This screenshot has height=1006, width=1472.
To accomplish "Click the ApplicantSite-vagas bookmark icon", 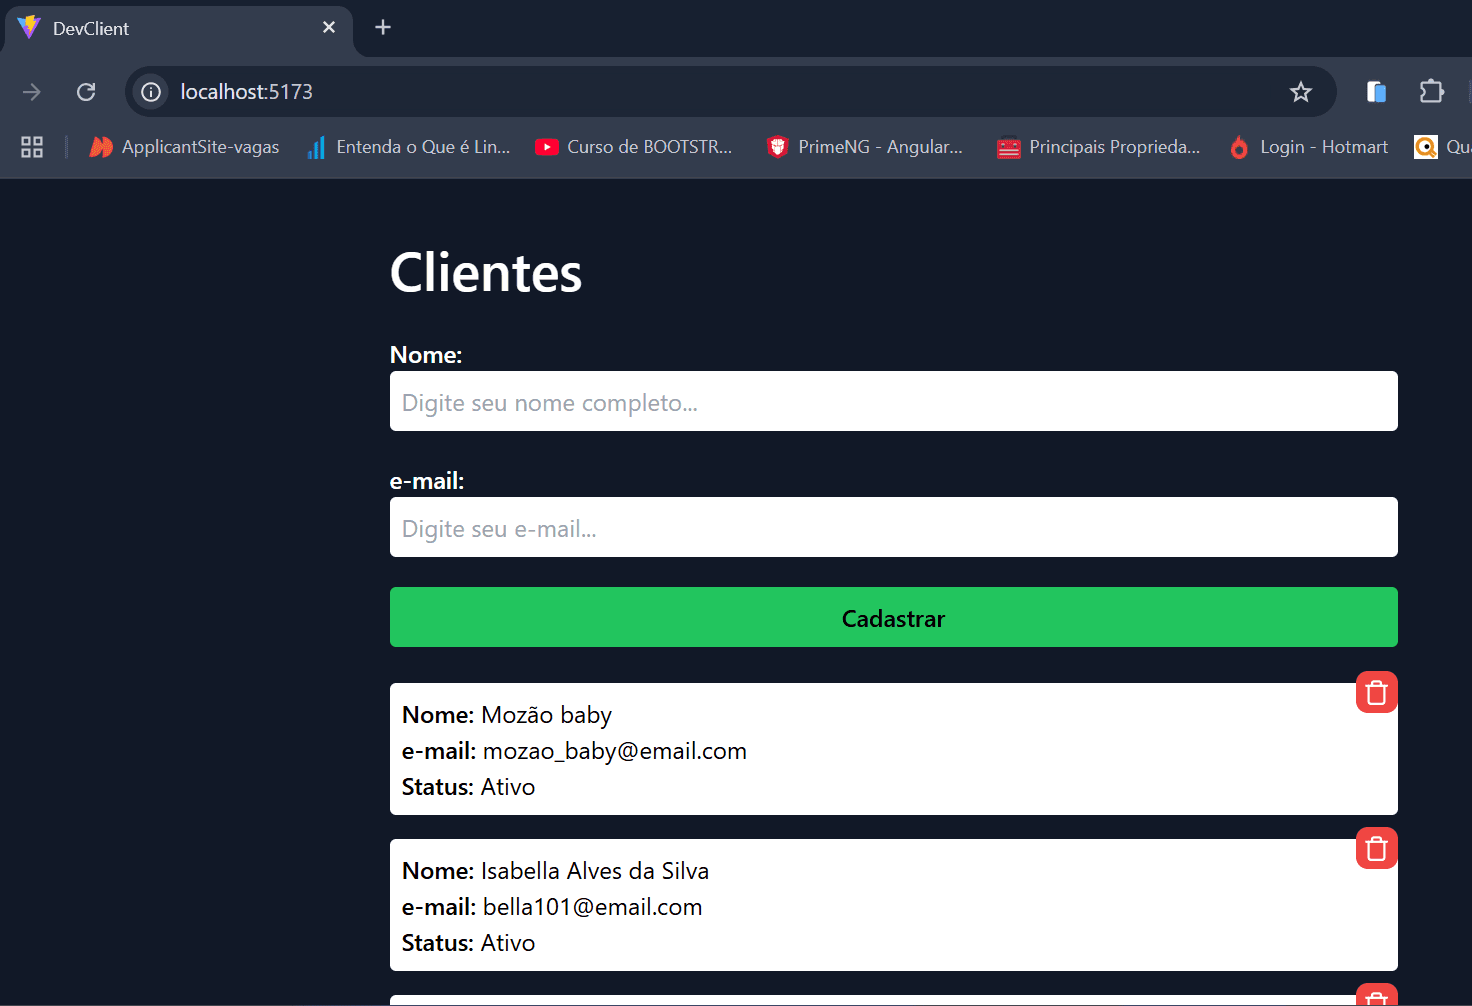I will tap(101, 146).
